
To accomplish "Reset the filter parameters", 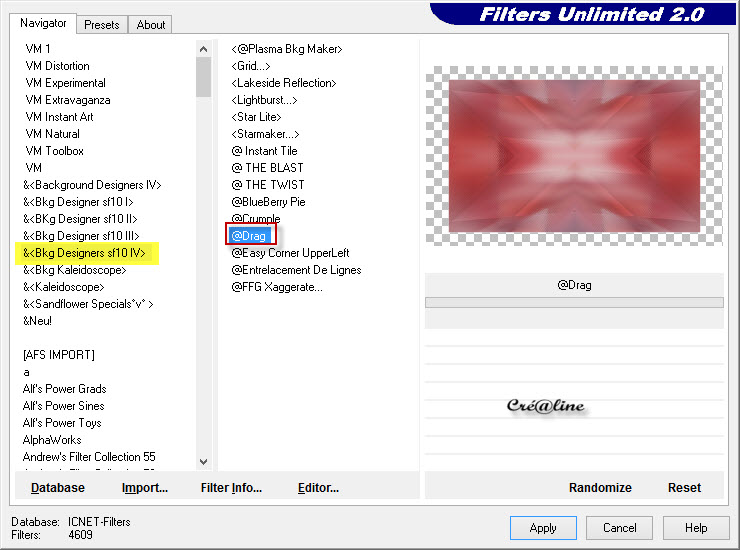I will point(684,488).
